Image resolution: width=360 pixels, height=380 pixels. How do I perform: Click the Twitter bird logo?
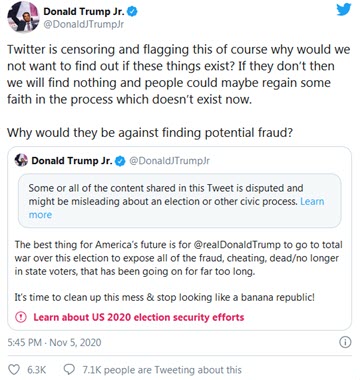343,9
